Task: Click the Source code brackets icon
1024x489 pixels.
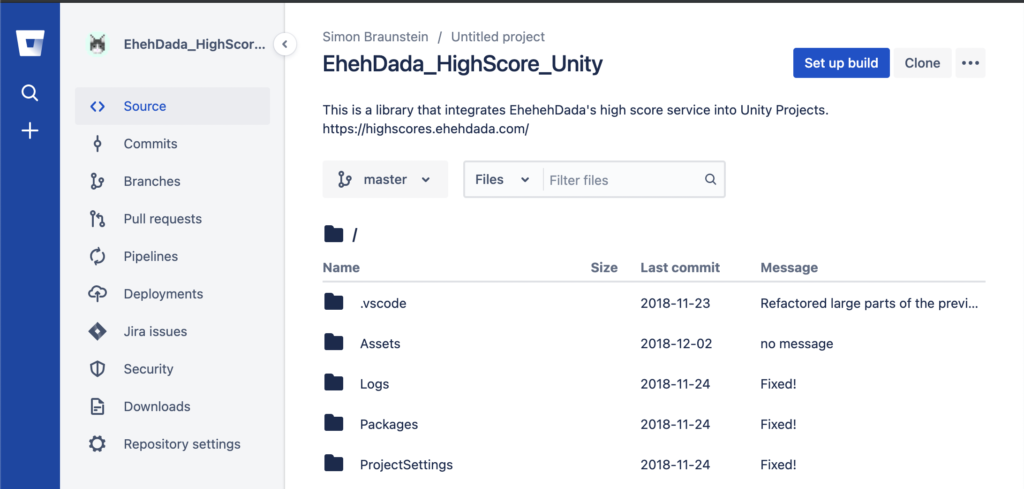Action: tap(97, 106)
